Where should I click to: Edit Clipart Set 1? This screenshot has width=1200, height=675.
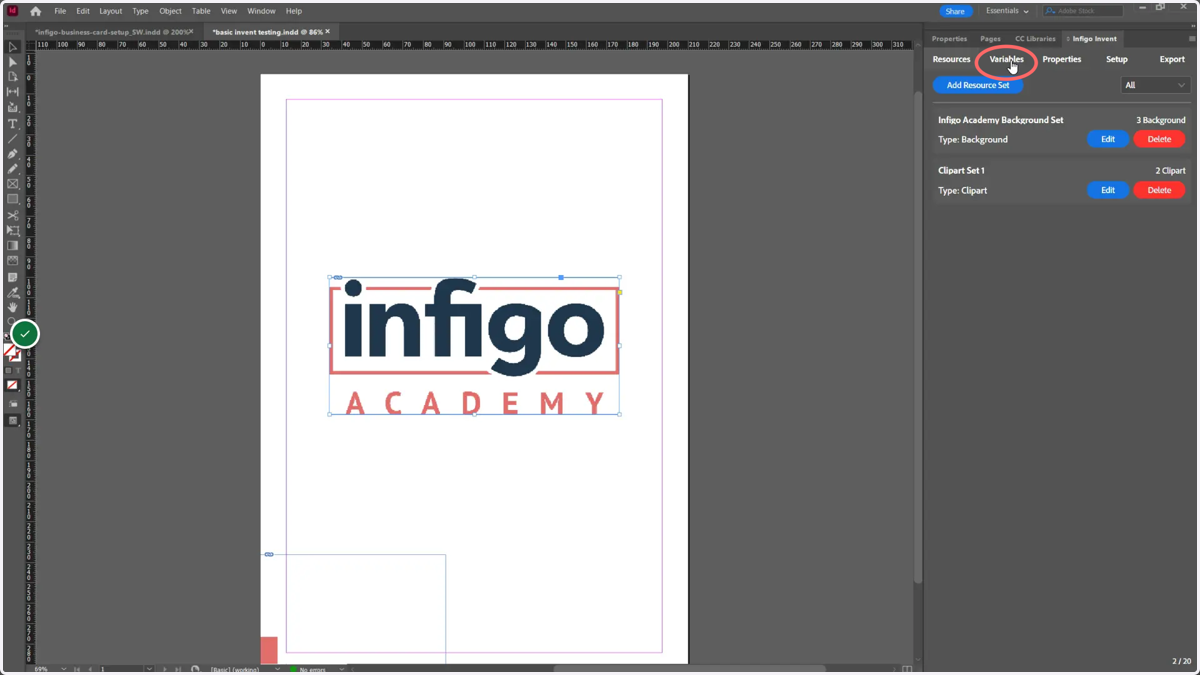1107,190
